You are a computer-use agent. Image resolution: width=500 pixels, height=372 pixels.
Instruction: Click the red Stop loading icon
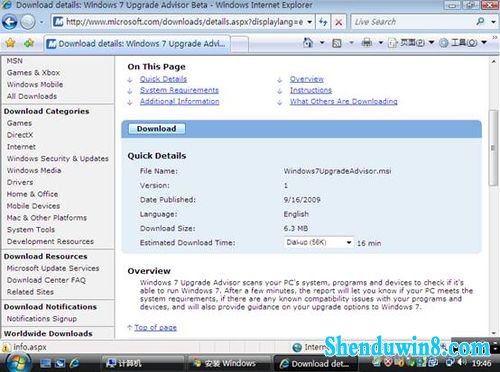[x=339, y=22]
